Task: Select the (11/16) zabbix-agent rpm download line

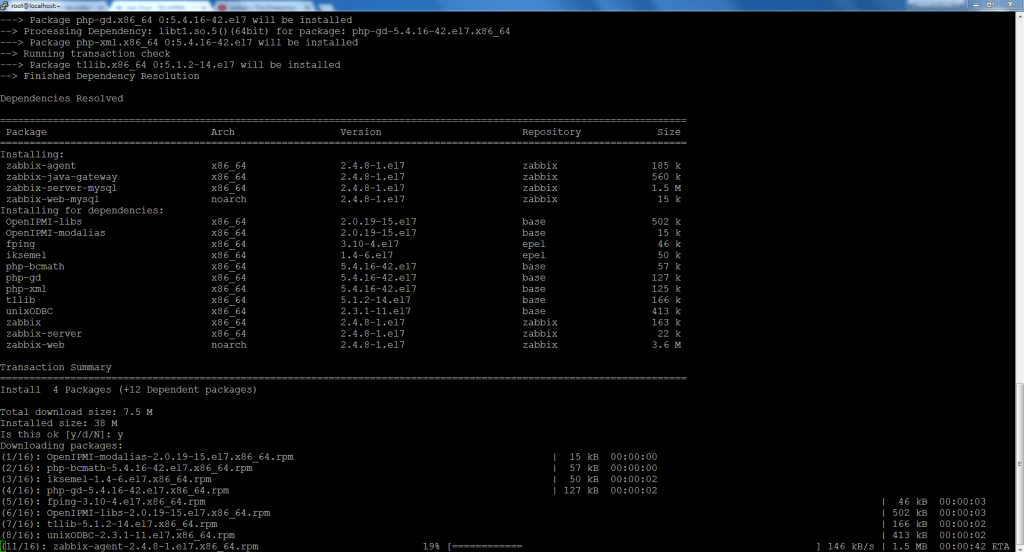Action: pyautogui.click(x=505, y=546)
